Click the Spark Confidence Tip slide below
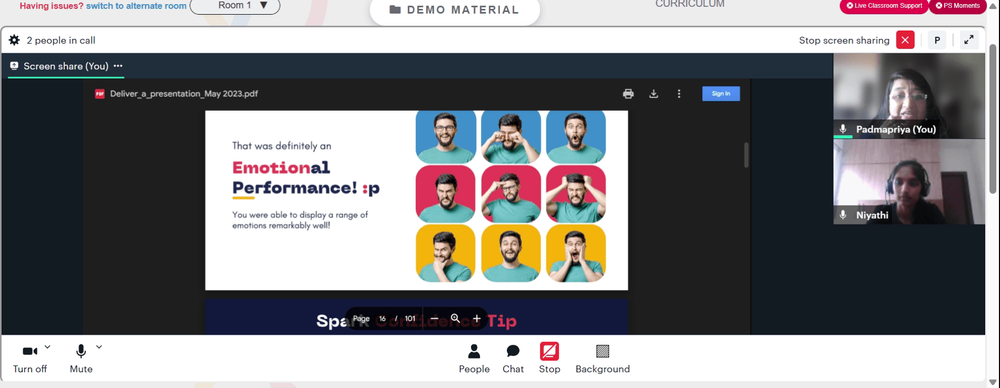The width and height of the screenshot is (1000, 388). click(416, 317)
